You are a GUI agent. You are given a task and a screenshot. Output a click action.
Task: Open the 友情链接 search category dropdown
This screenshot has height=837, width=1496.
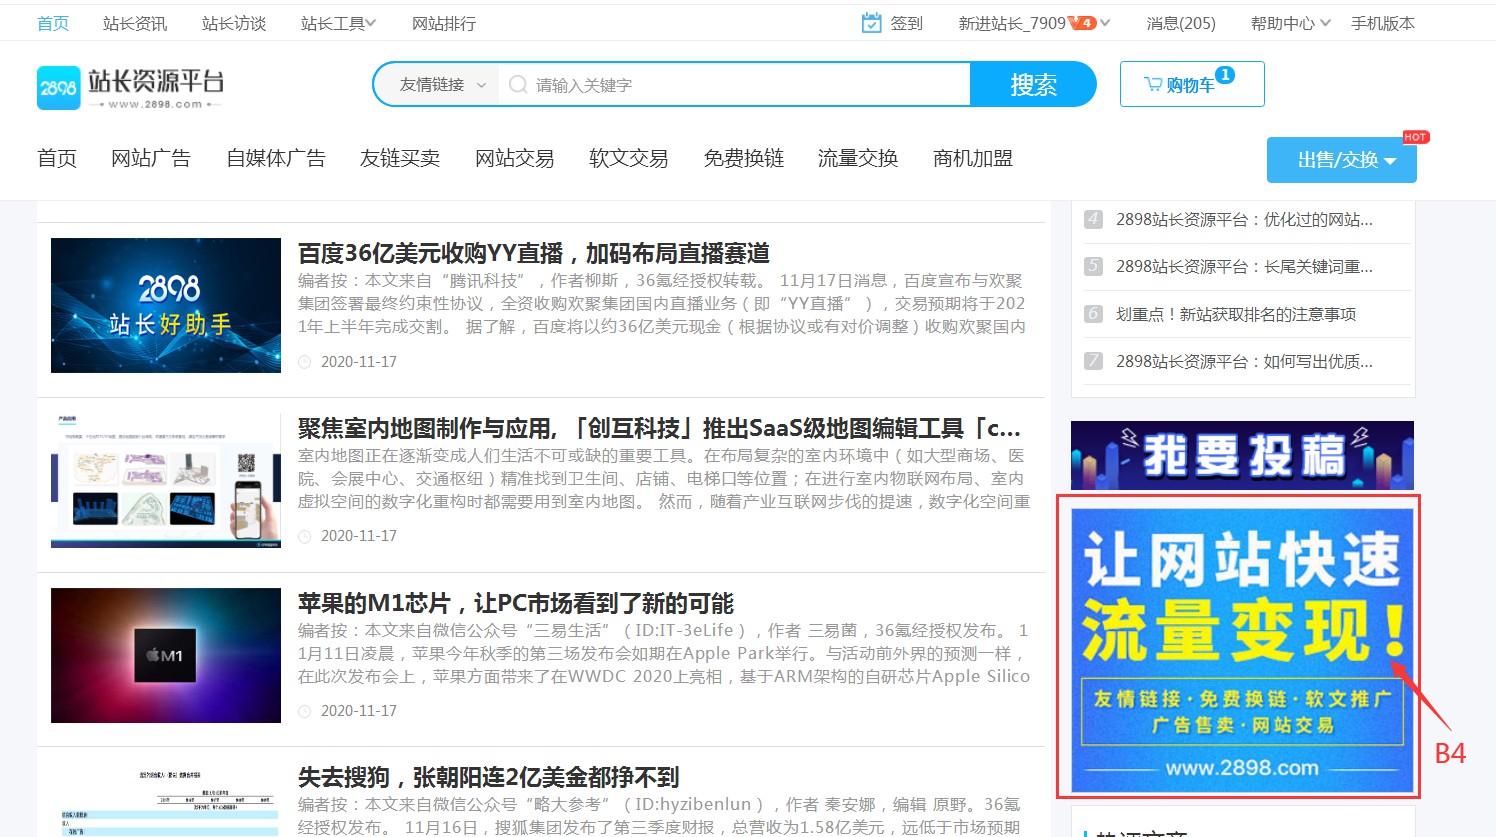(x=441, y=85)
